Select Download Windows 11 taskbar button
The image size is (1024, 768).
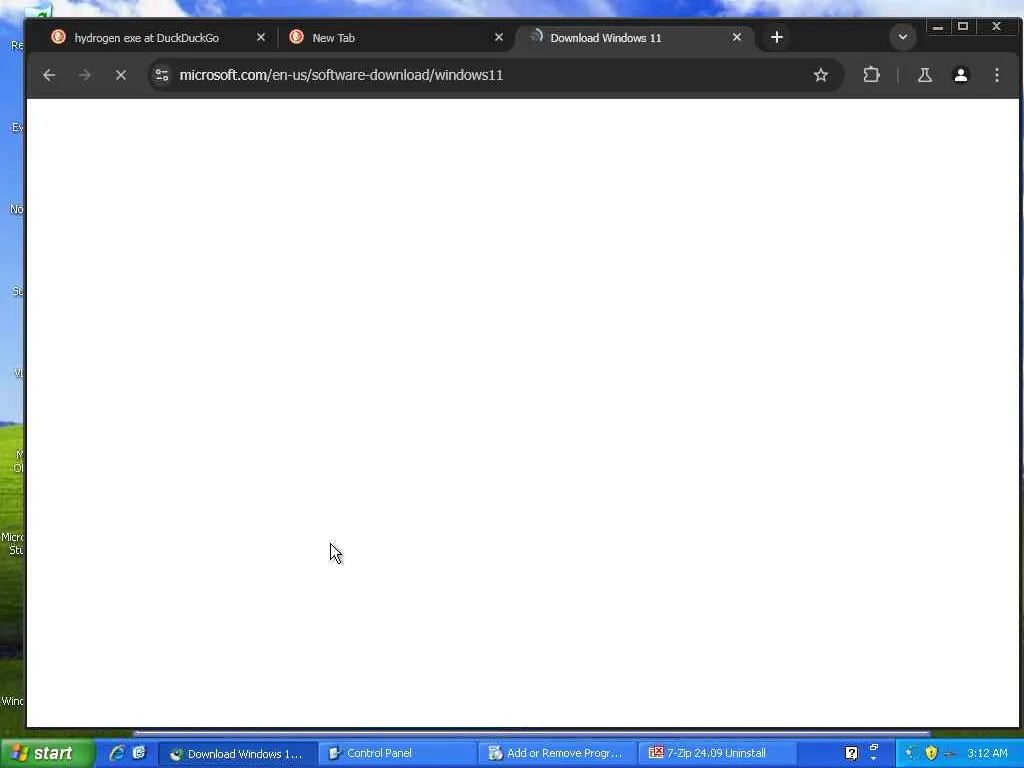238,754
